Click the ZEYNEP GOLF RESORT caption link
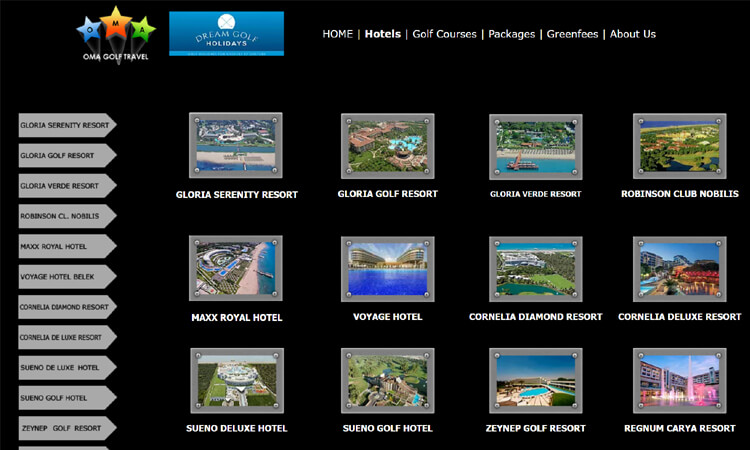Image resolution: width=750 pixels, height=450 pixels. pos(536,428)
